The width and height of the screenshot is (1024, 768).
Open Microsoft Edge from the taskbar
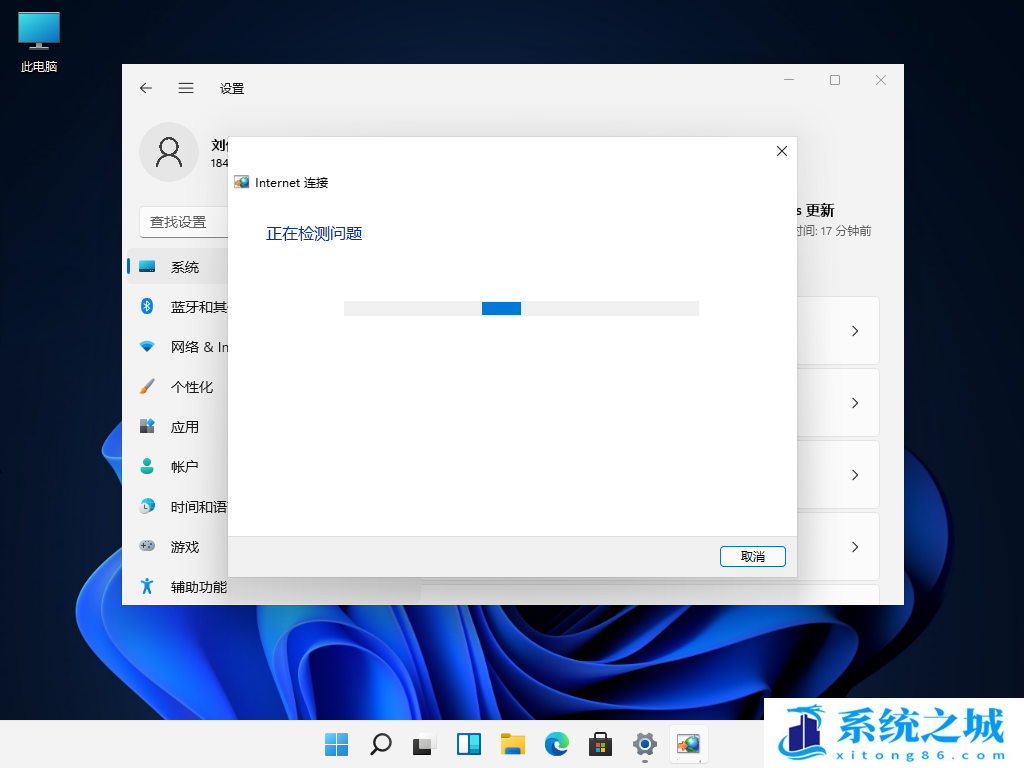click(x=556, y=744)
